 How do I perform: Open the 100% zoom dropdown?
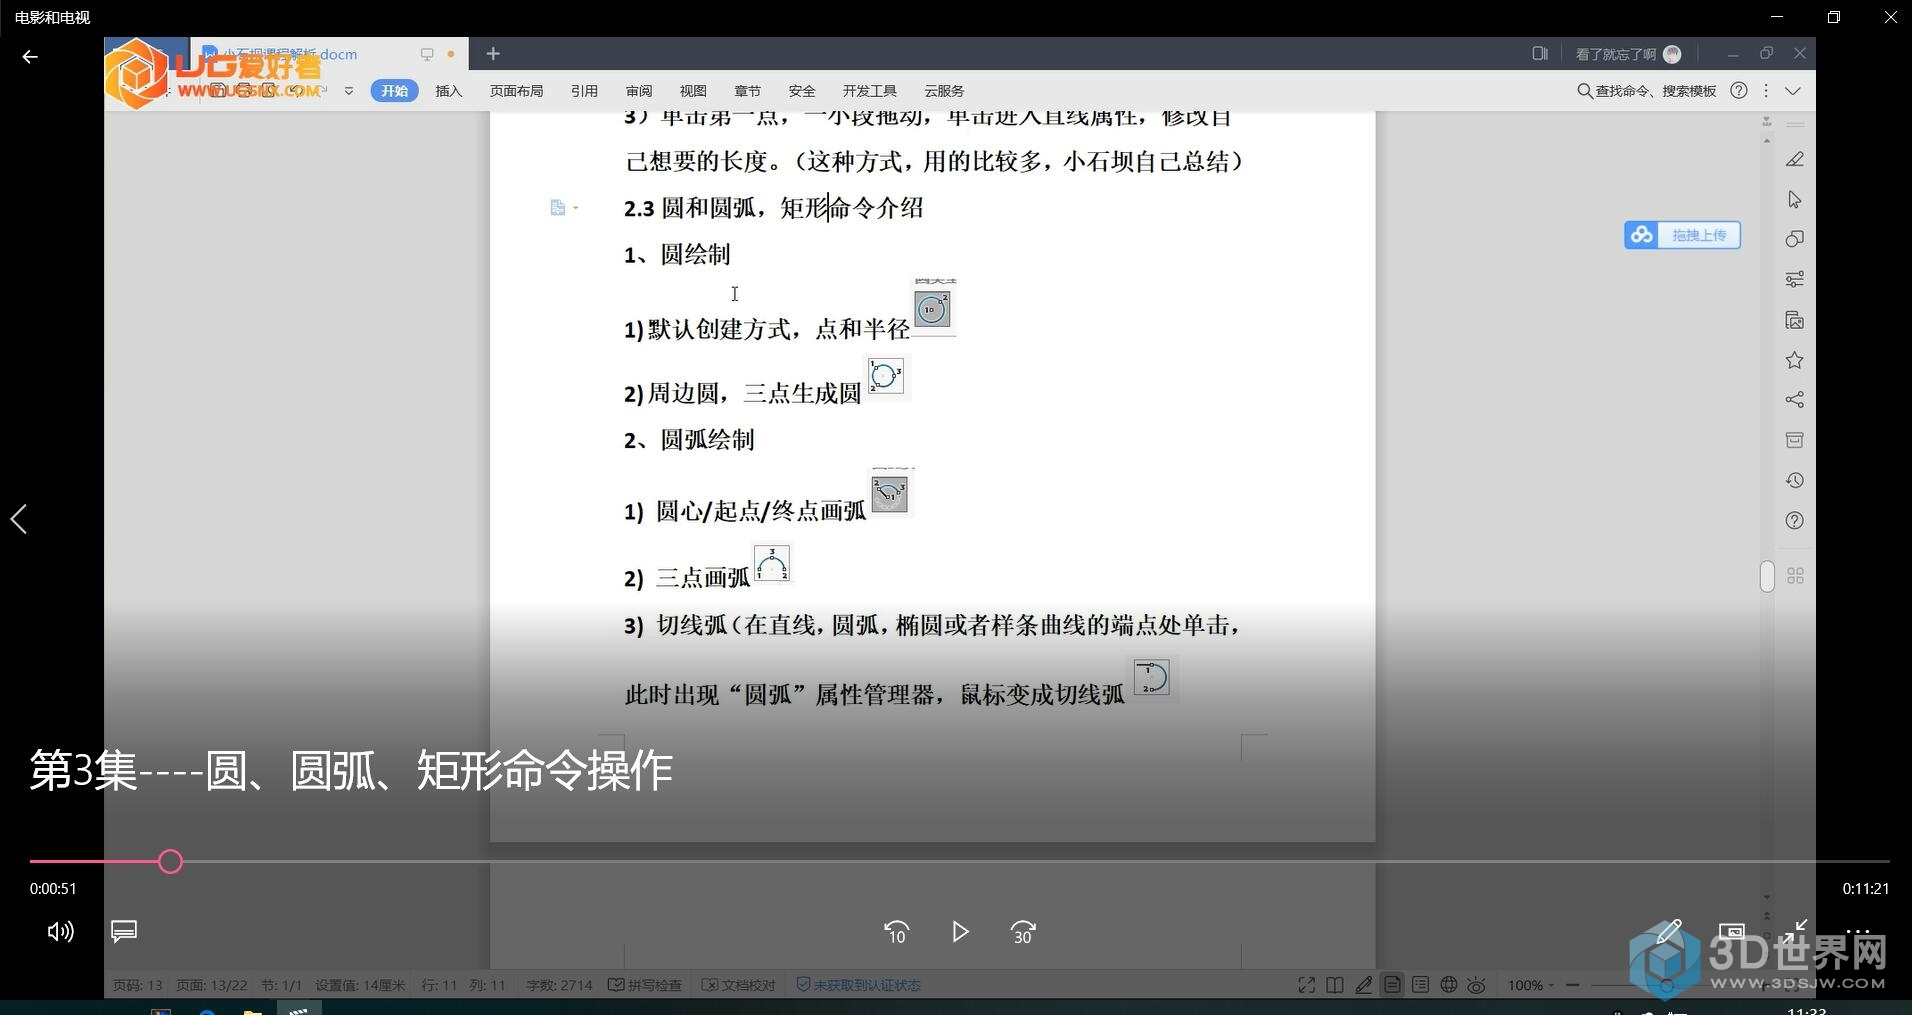(1530, 985)
